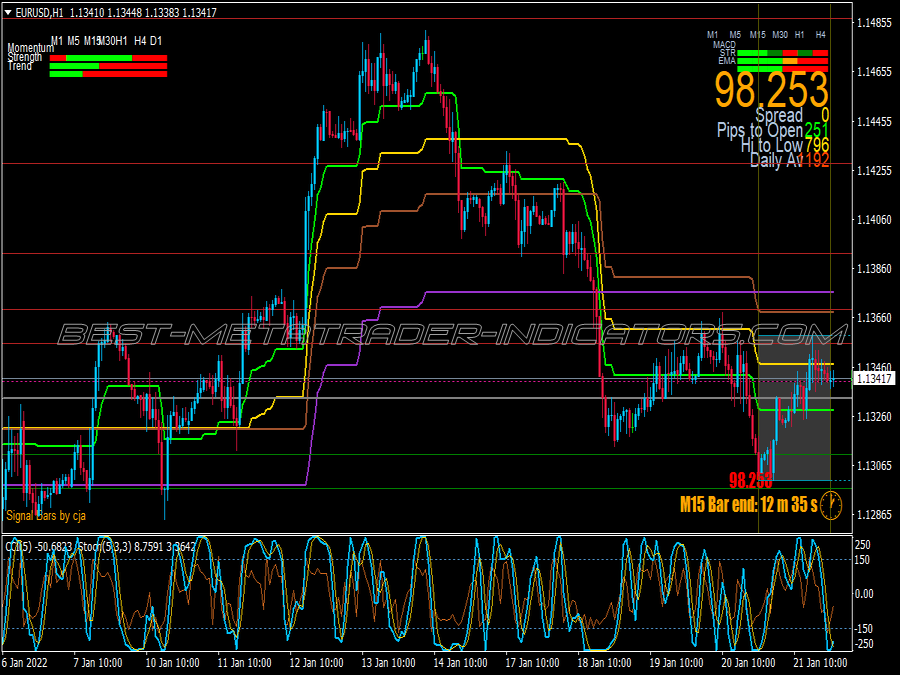Click the 6 Jan 2022 date label
900x675 pixels.
click(x=25, y=663)
